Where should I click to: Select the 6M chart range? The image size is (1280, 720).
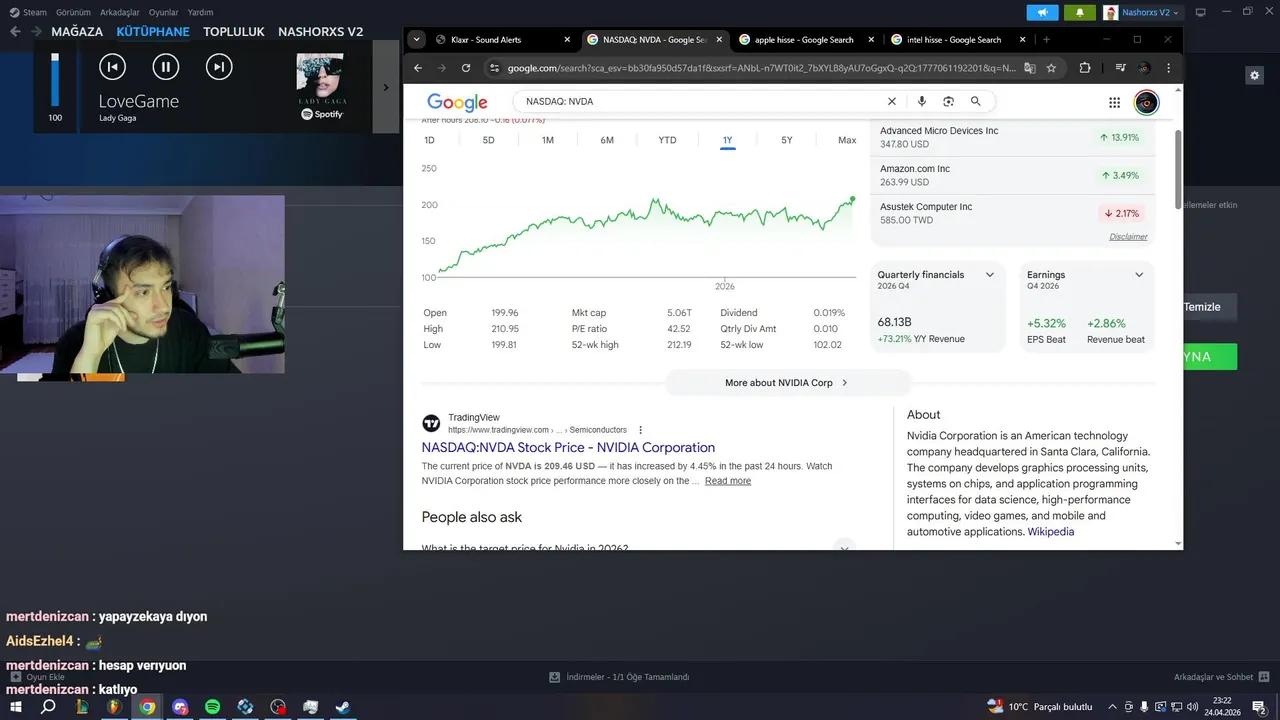pos(607,140)
